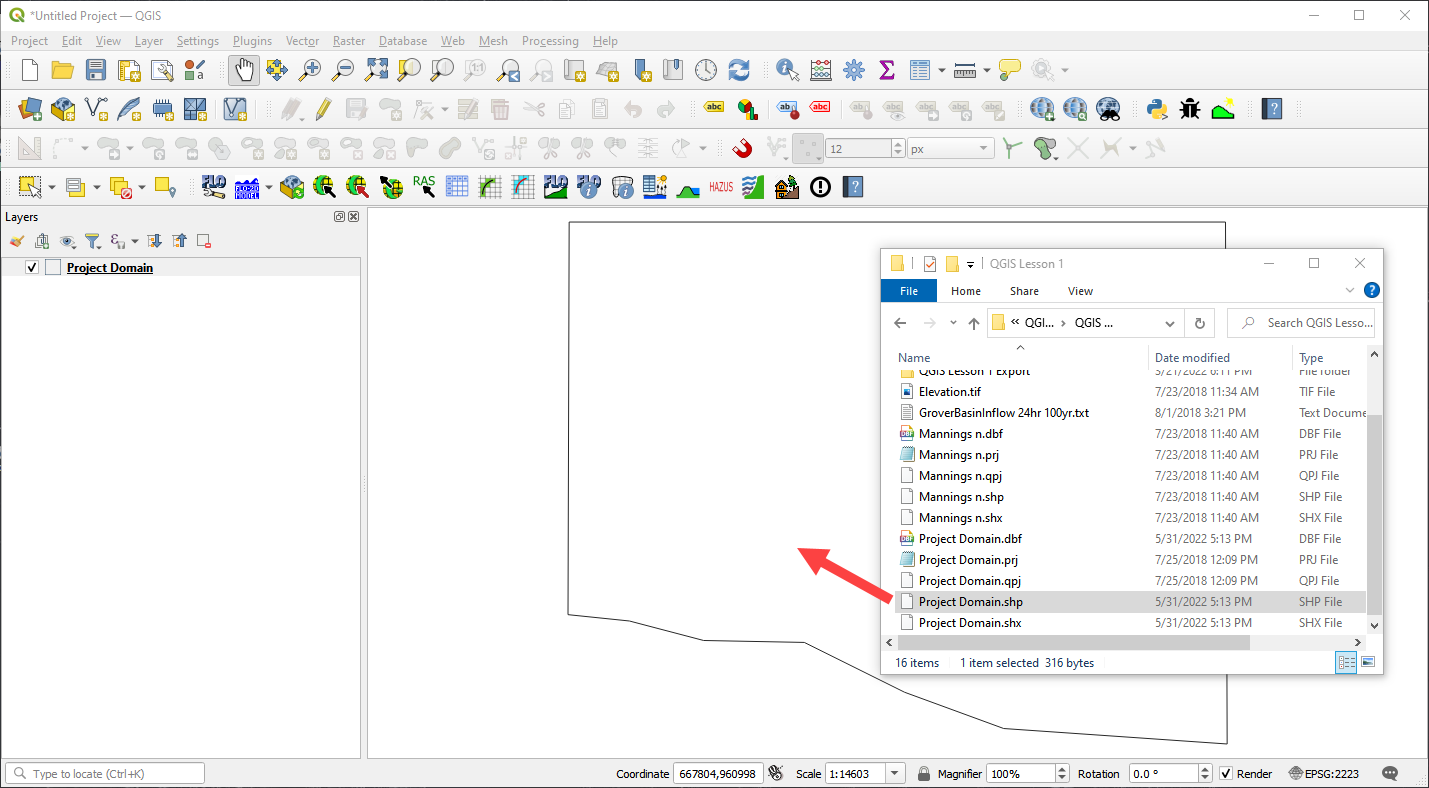Screen dimensions: 1429x788
Task: Open the Identify Features tool
Action: 787,70
